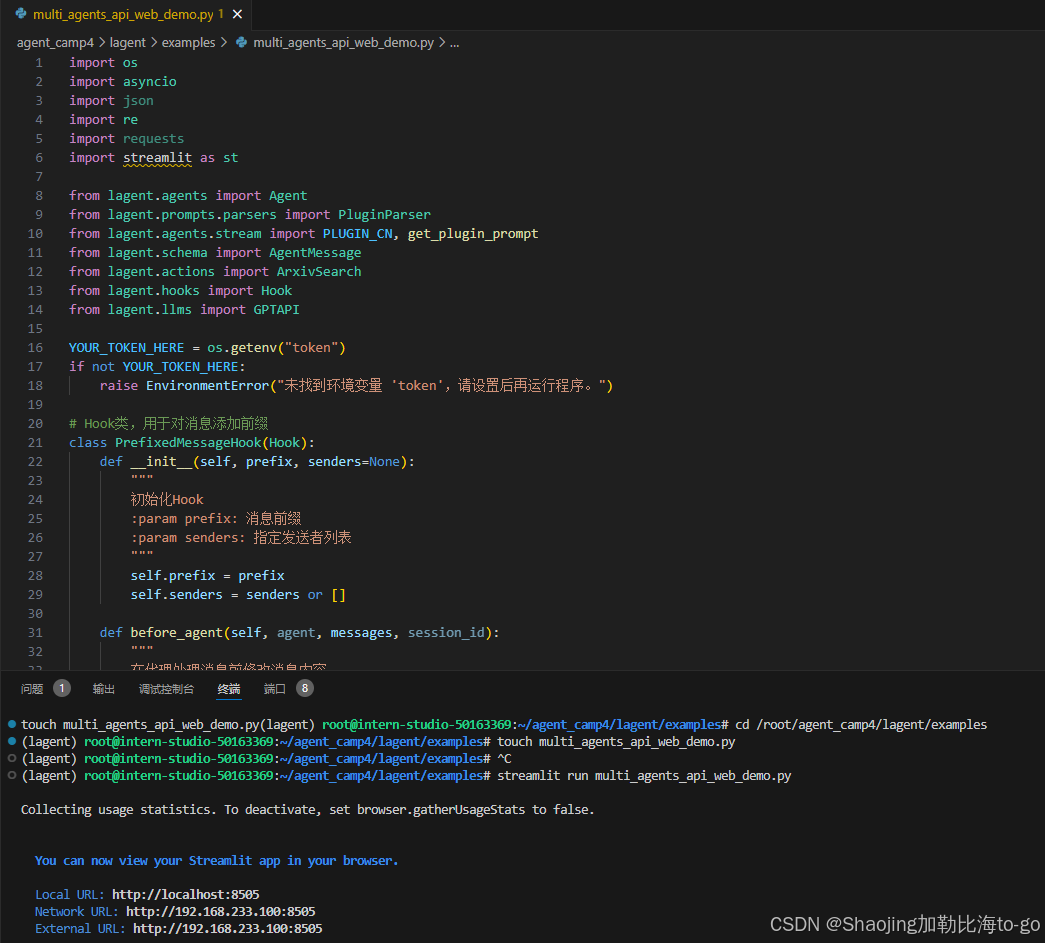The width and height of the screenshot is (1045, 943).
Task: Expand breadcrumb chevron after examples
Action: 224,43
